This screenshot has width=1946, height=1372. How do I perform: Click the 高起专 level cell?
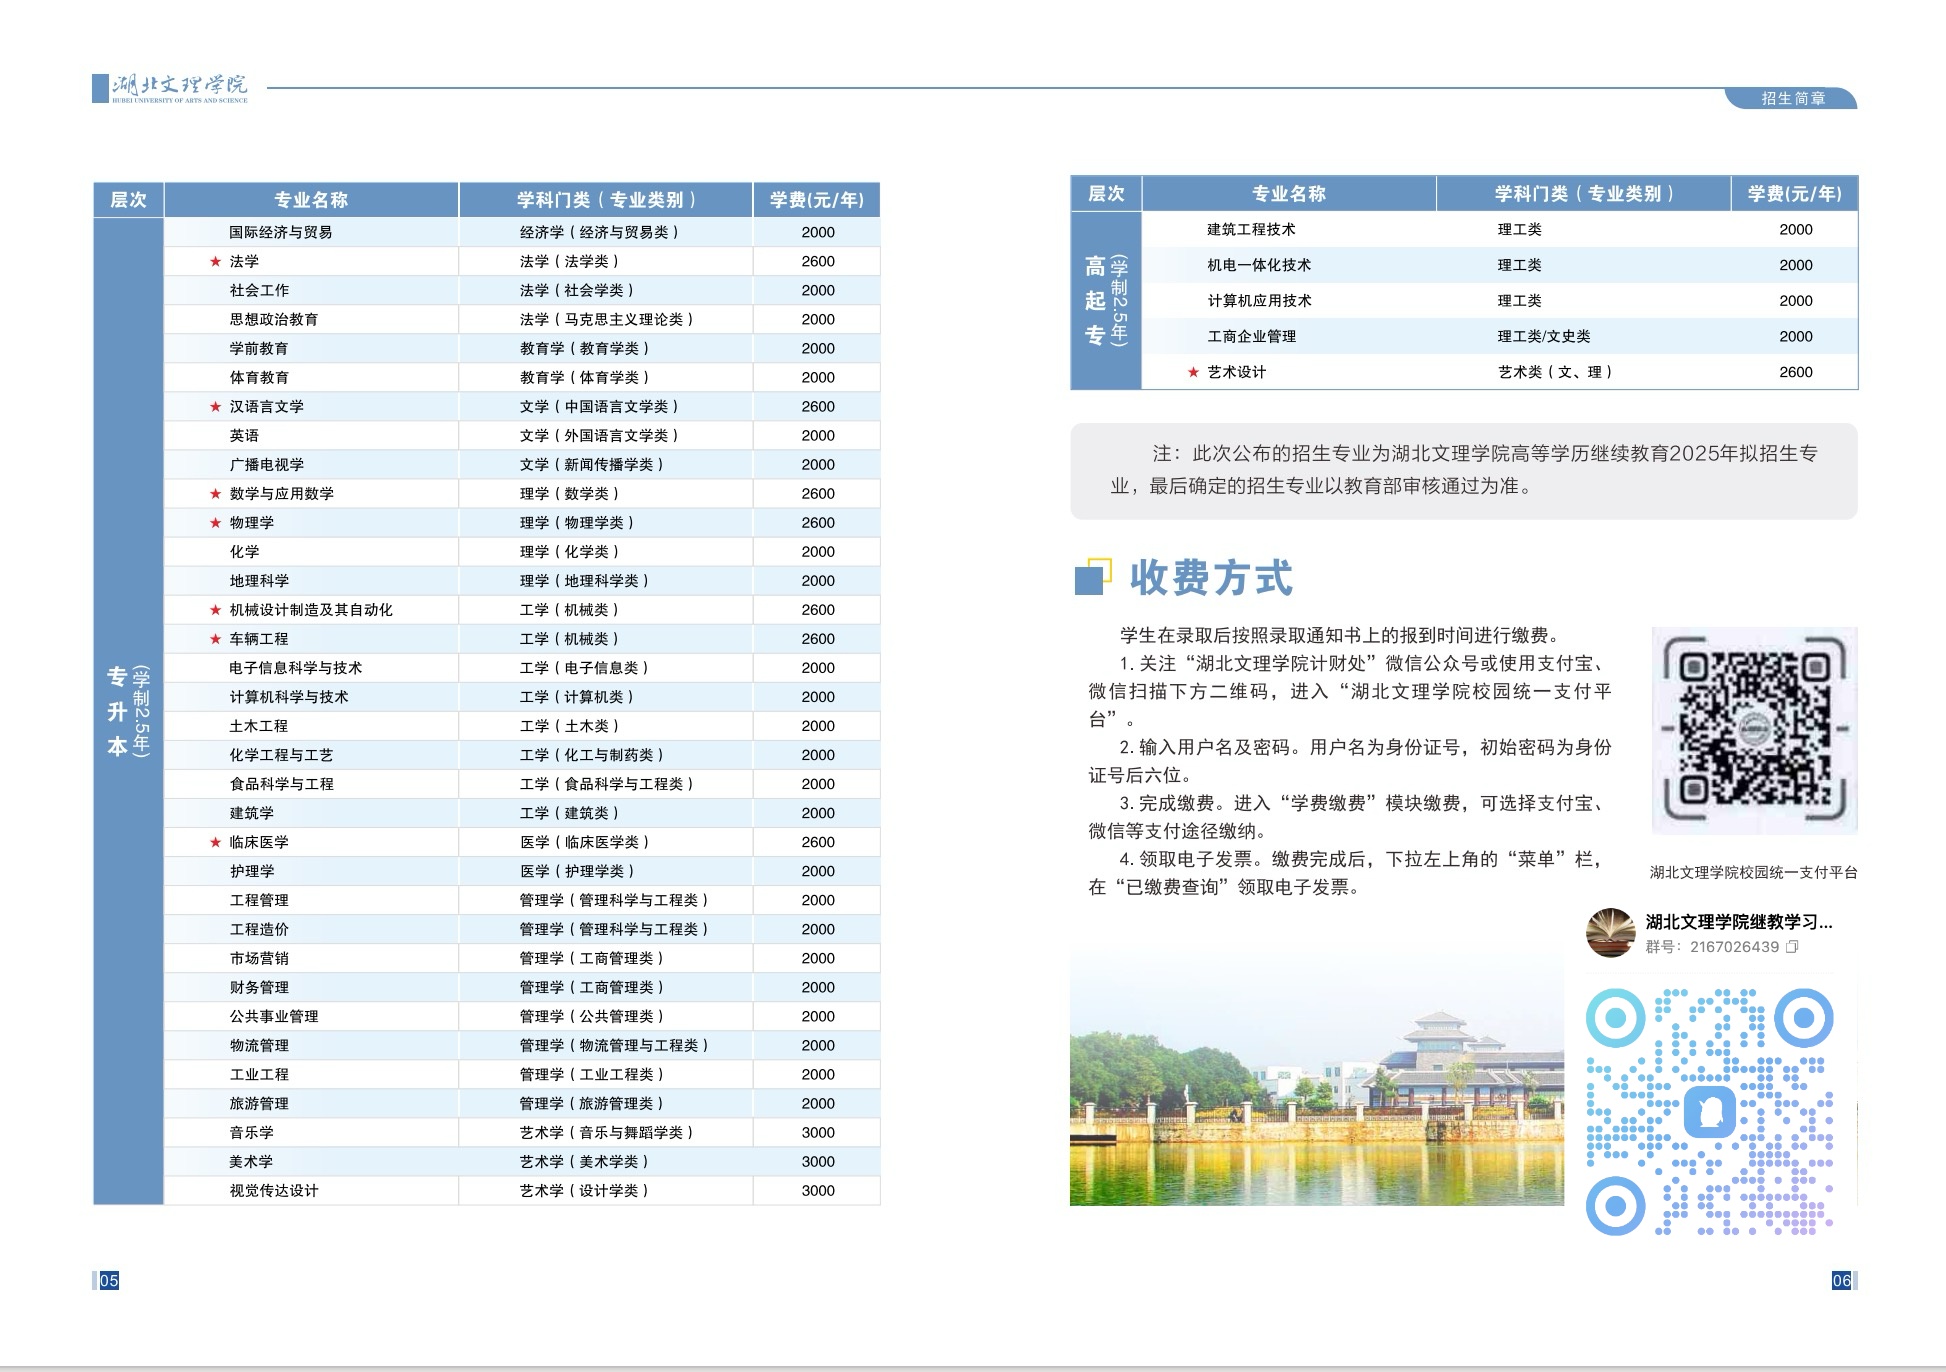click(x=1106, y=300)
